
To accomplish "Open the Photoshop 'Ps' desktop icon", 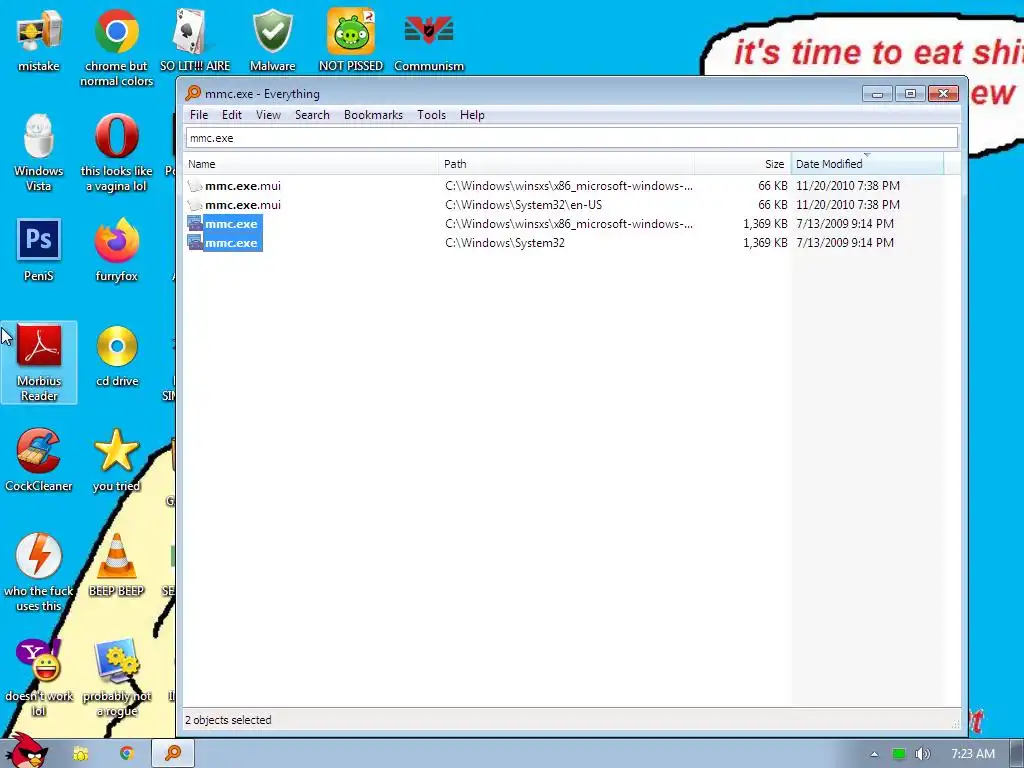I will (39, 249).
